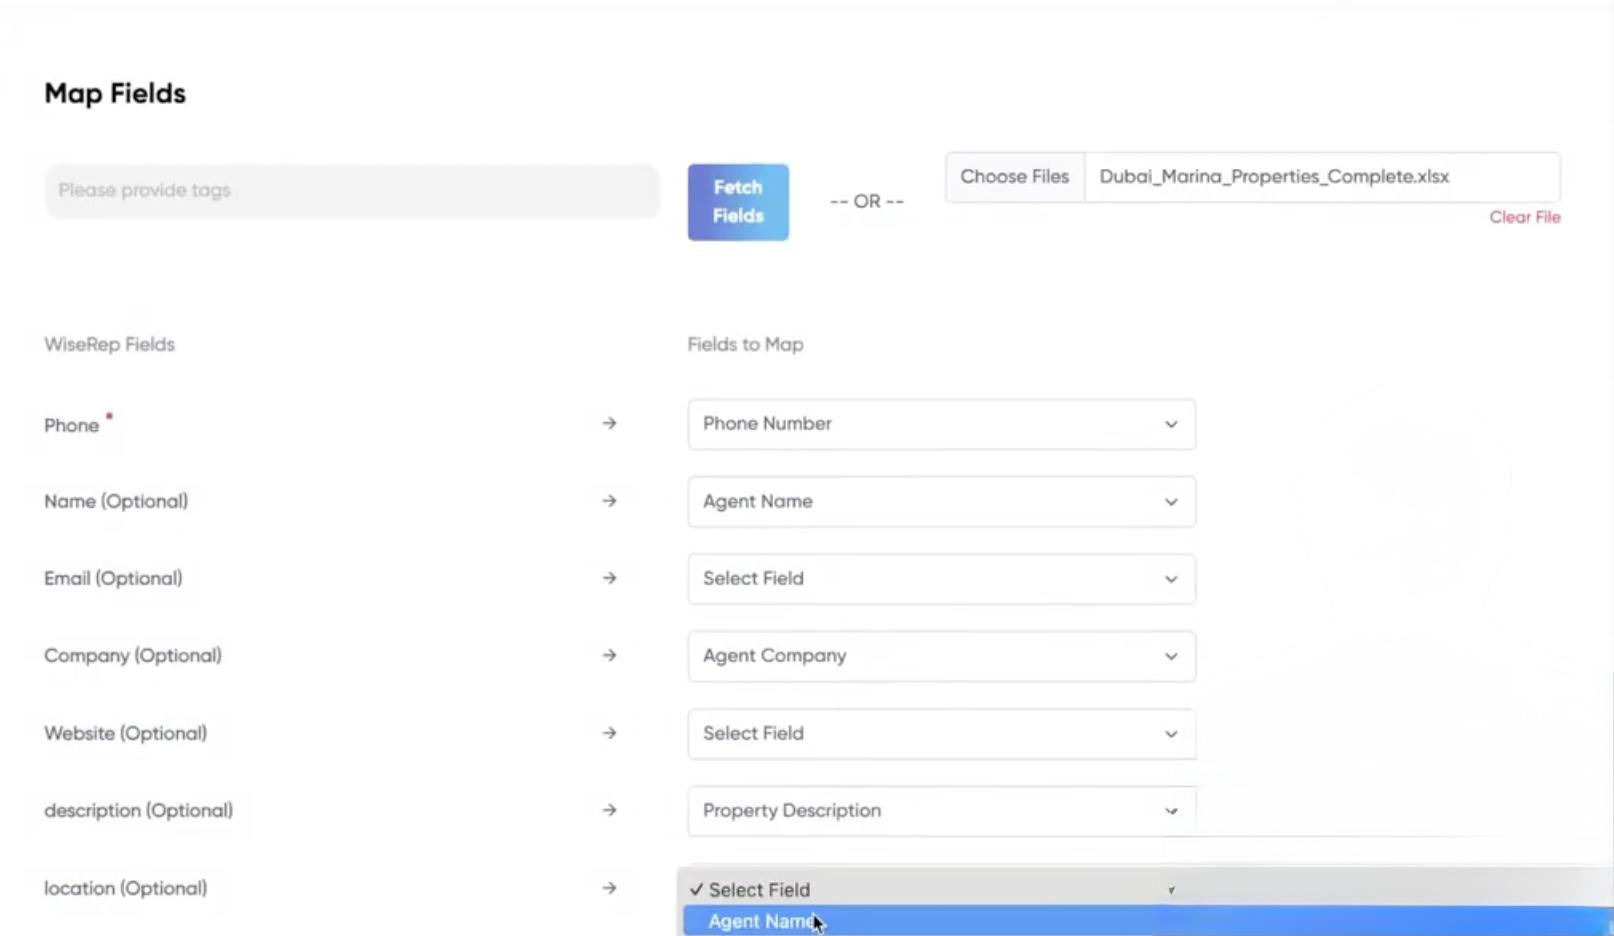Open the Email field mapping dropdown

tap(940, 579)
